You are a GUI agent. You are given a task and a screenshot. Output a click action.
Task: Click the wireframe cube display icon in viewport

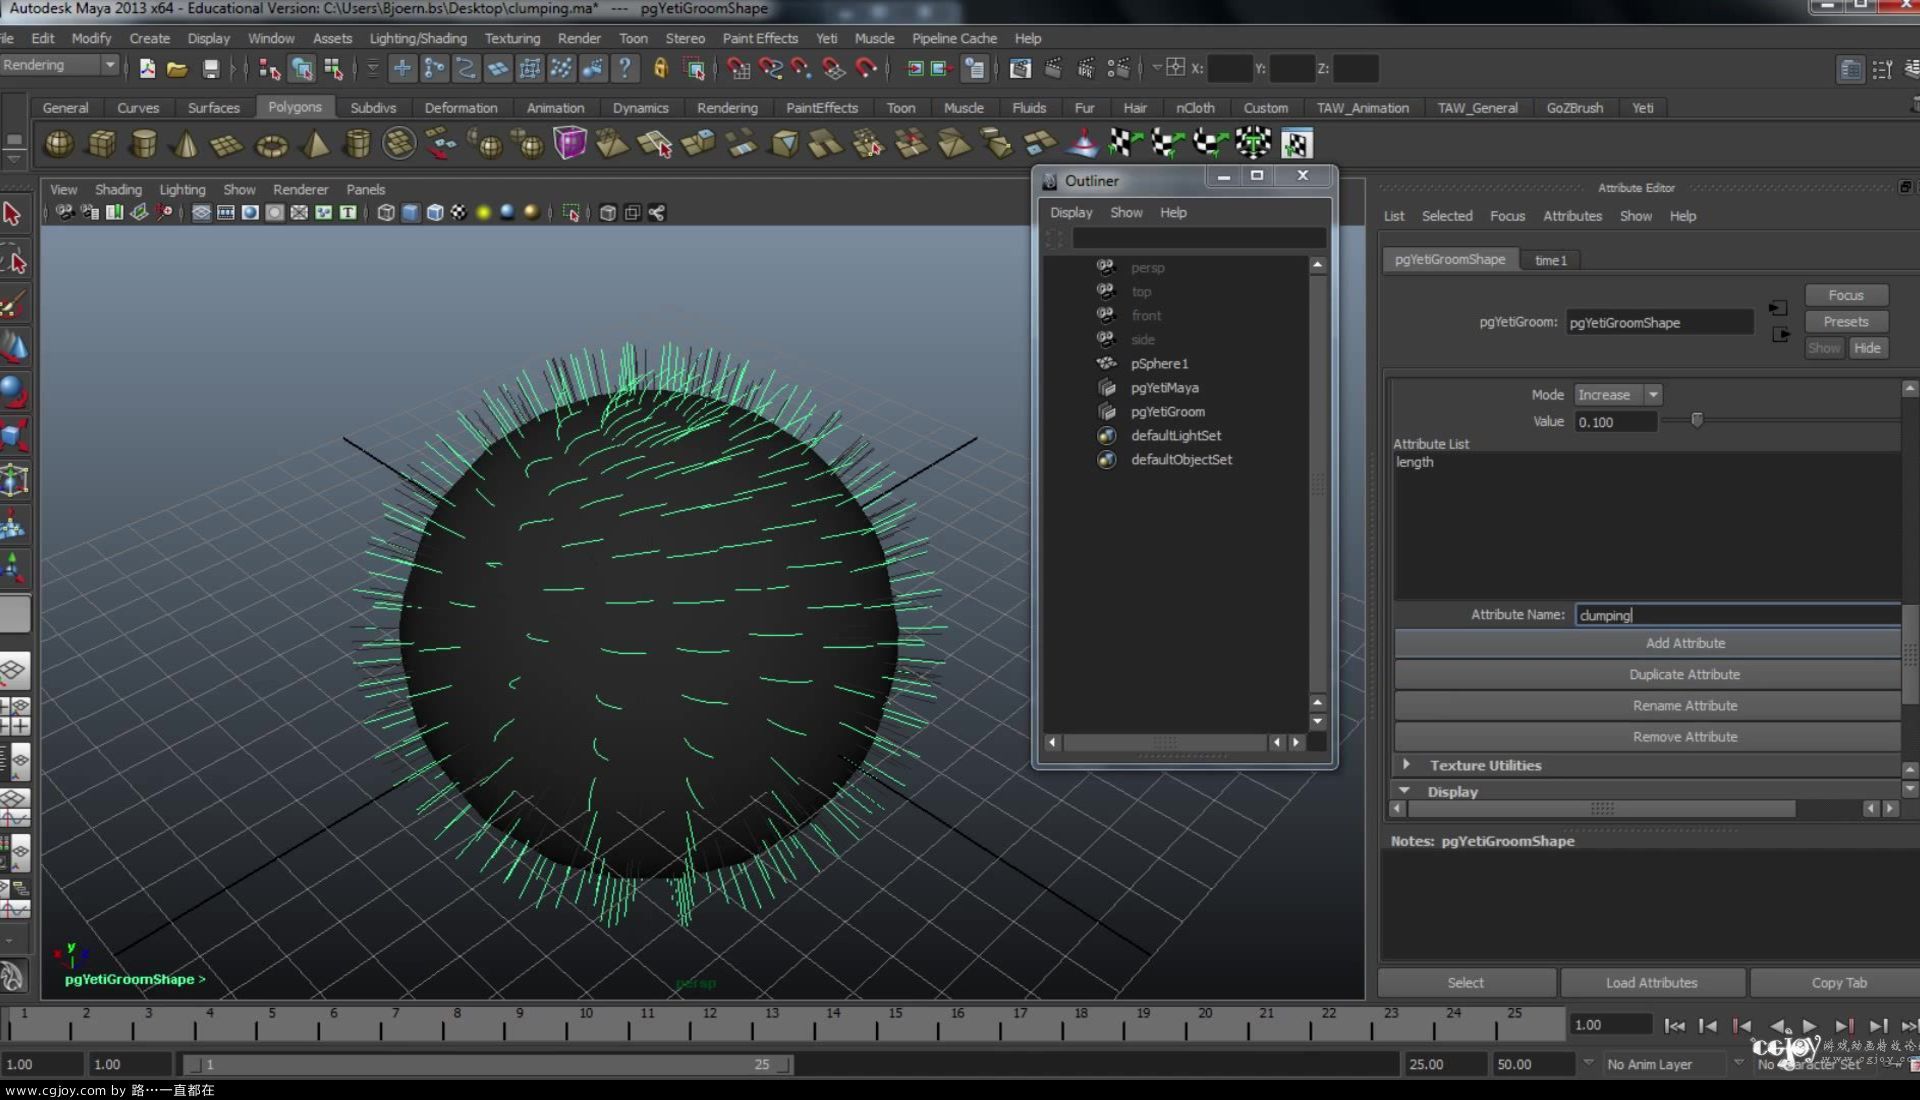pos(386,212)
